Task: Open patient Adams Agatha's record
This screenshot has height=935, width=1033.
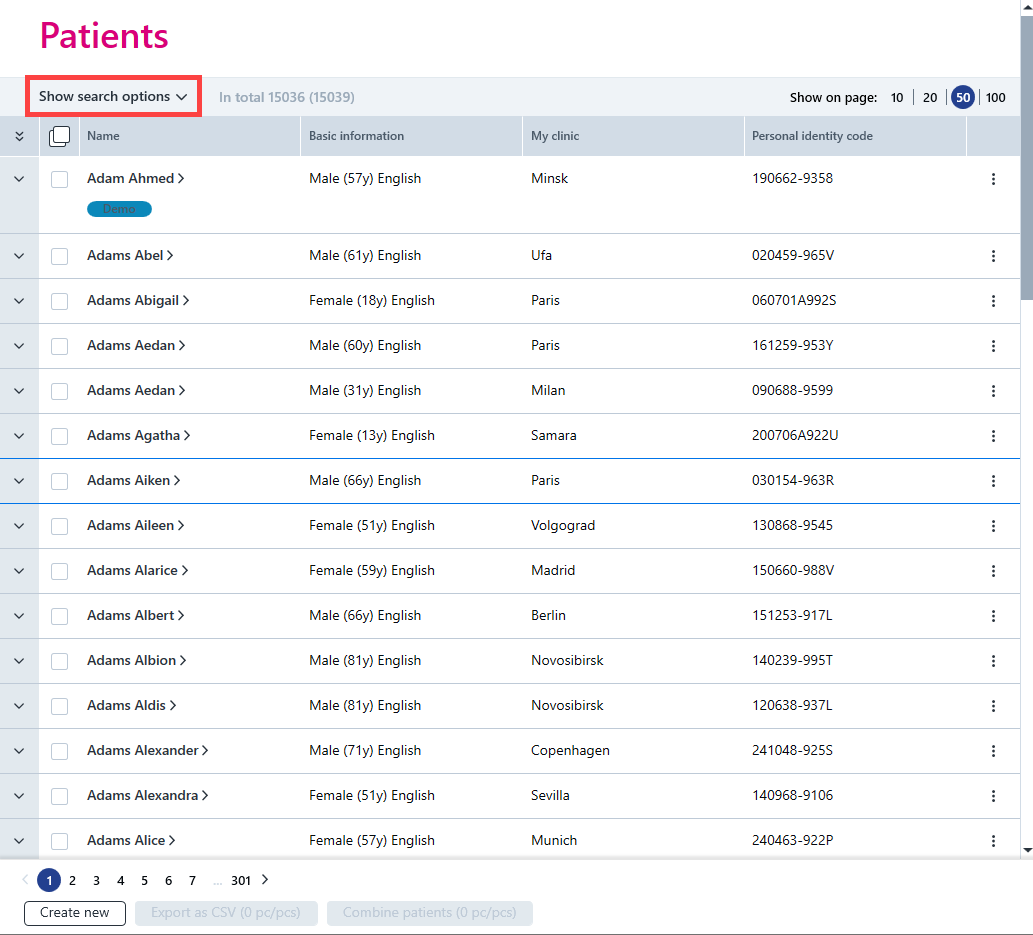Action: click(138, 436)
